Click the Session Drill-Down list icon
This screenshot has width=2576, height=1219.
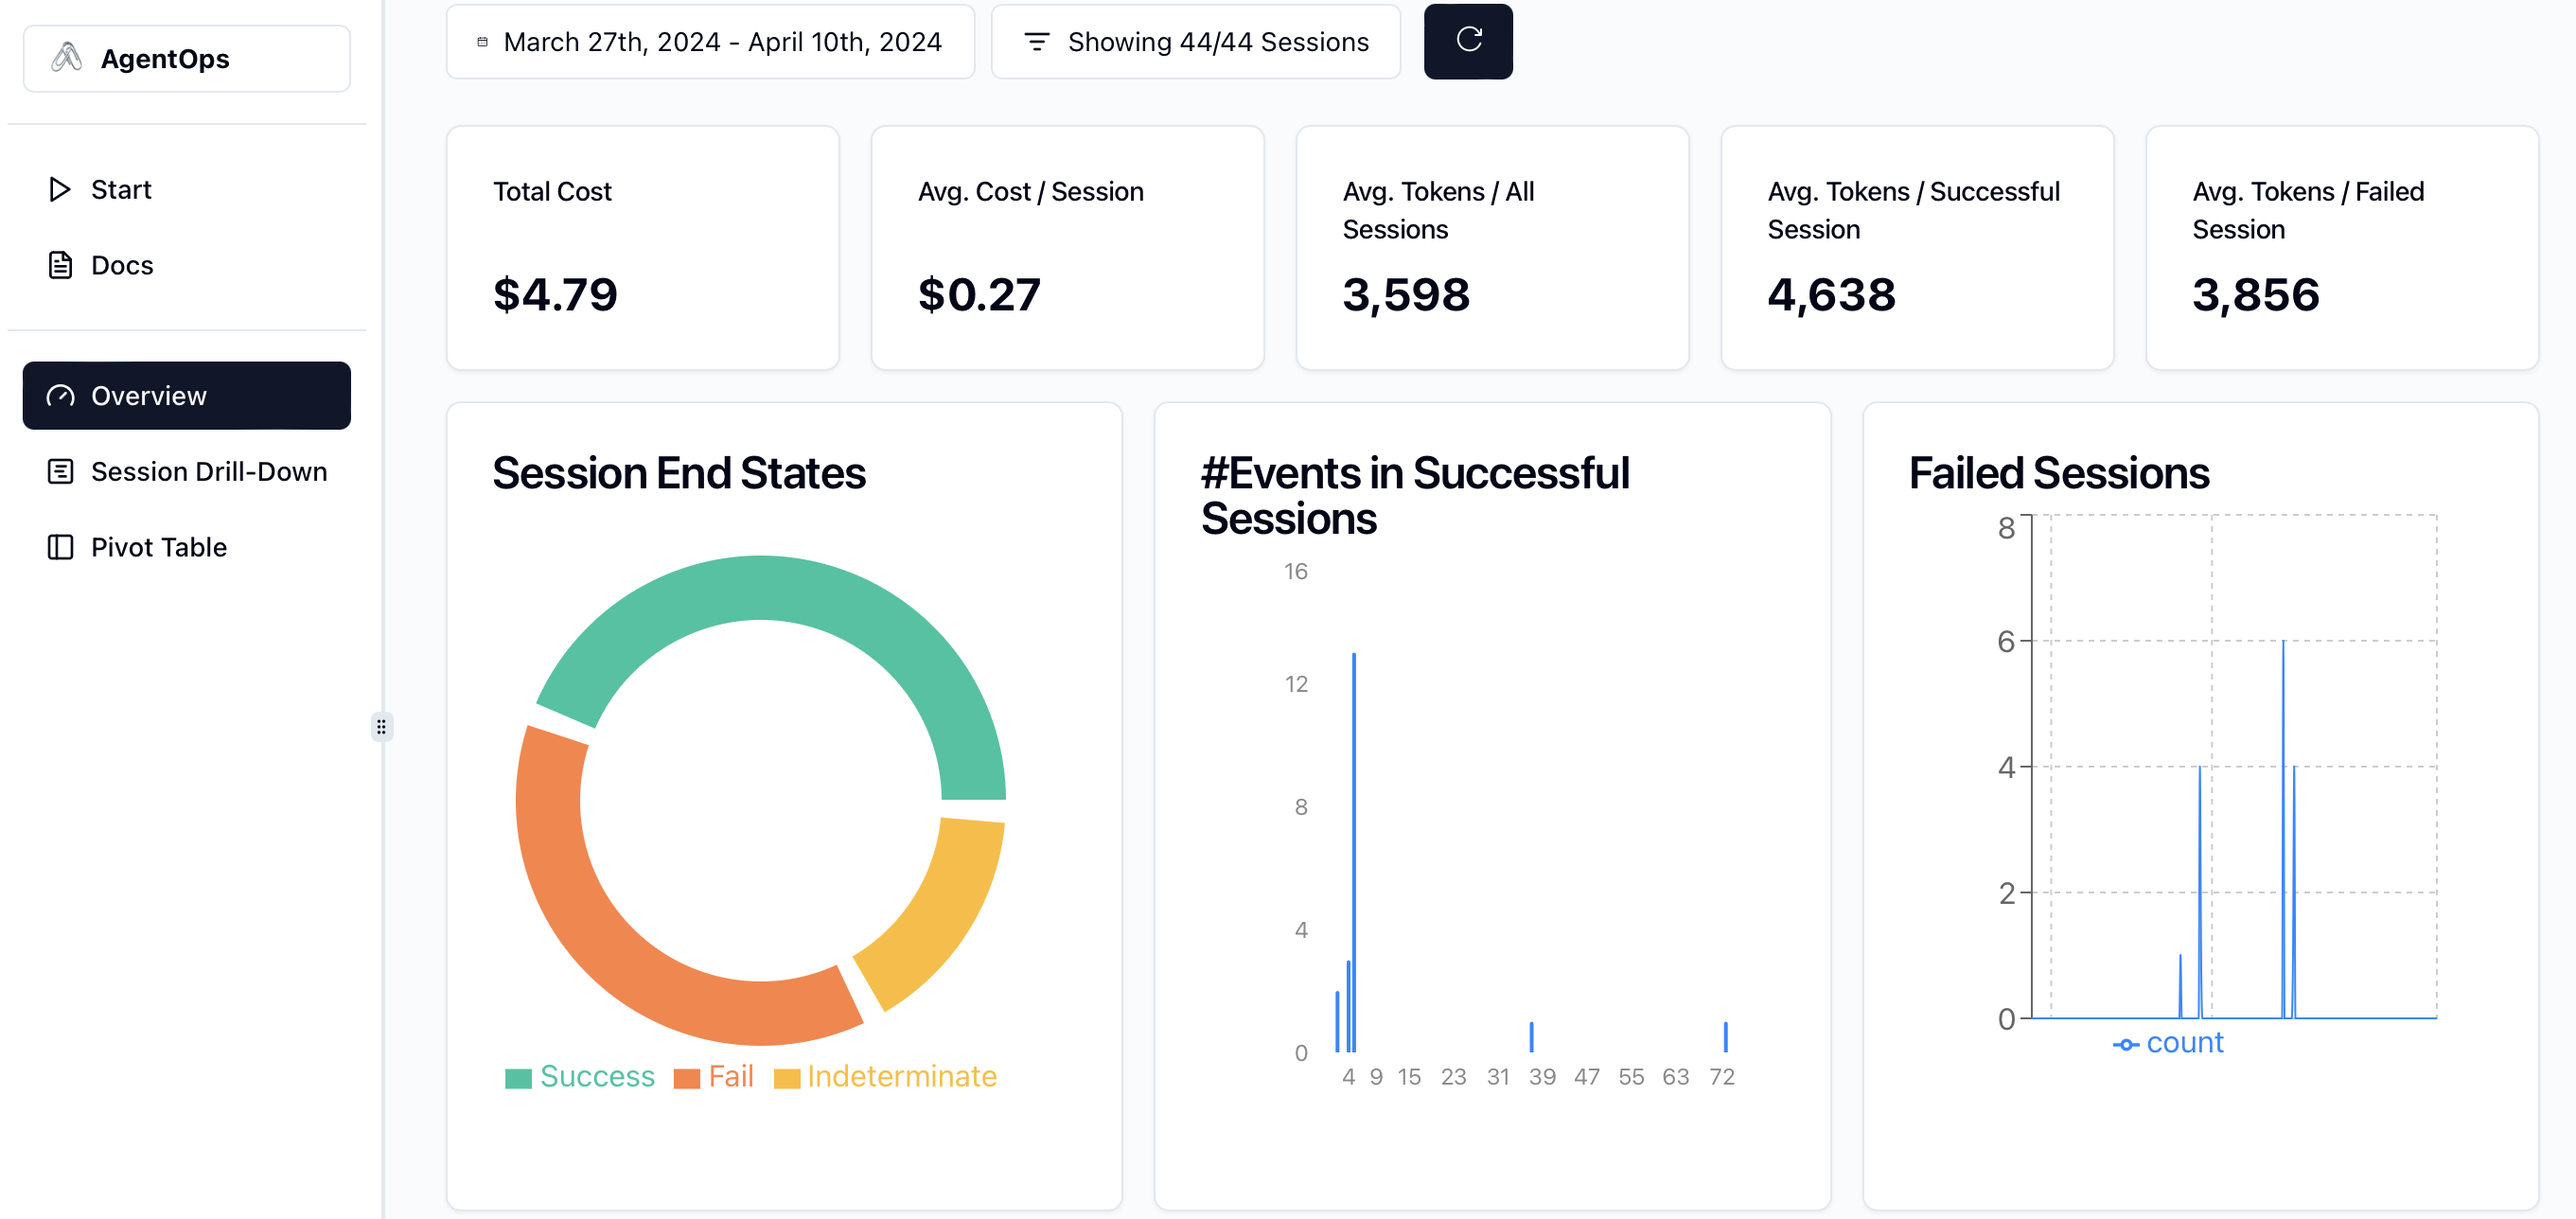(x=60, y=472)
